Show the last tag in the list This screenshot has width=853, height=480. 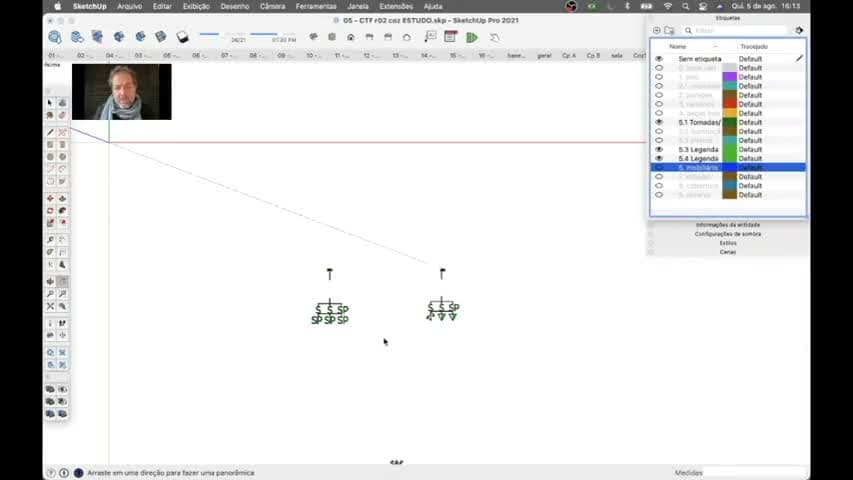point(659,195)
